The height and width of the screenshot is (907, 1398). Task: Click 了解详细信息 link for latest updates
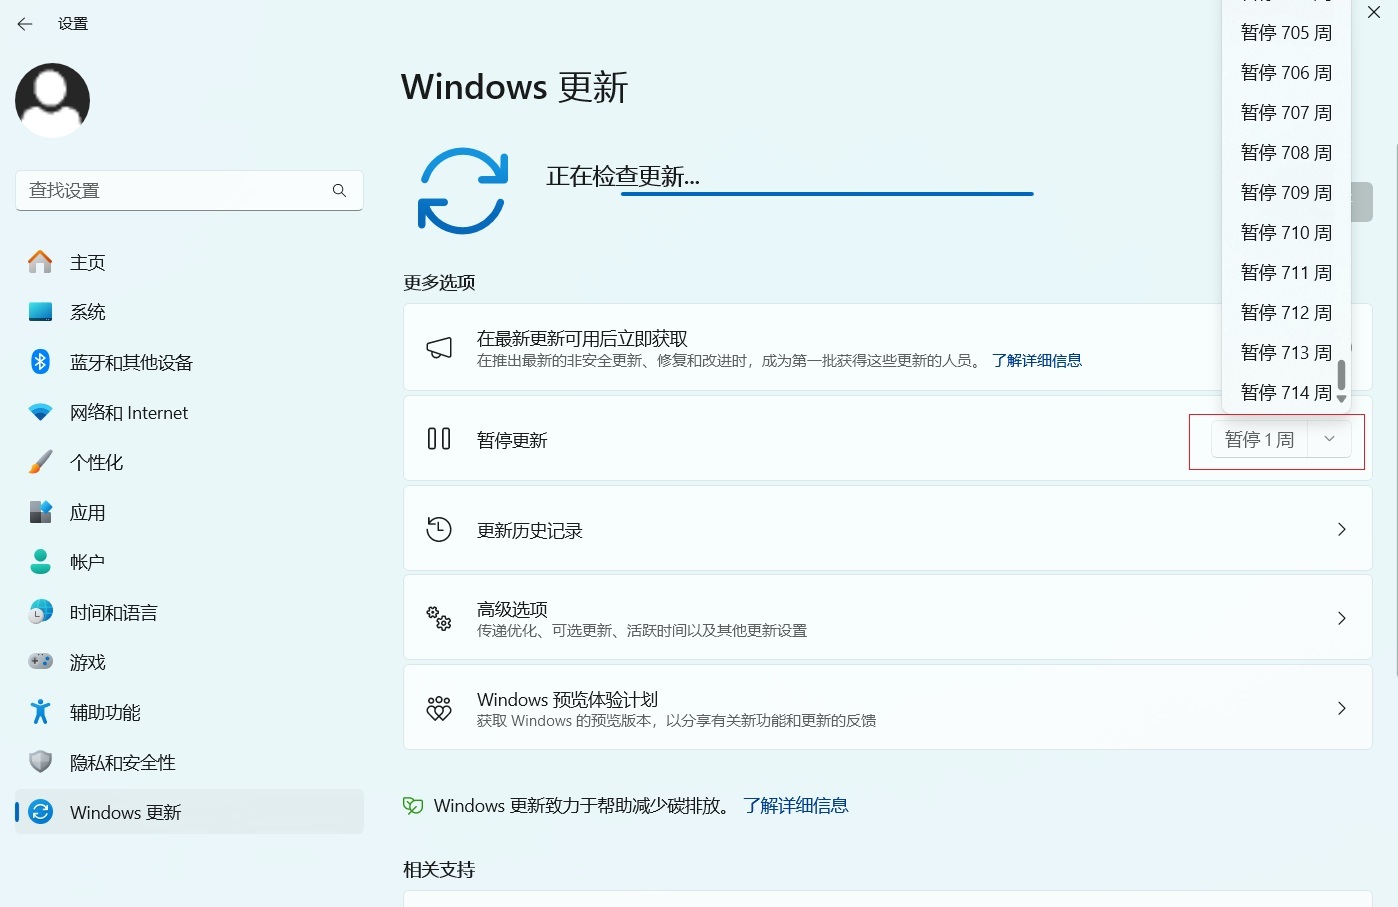(1037, 361)
